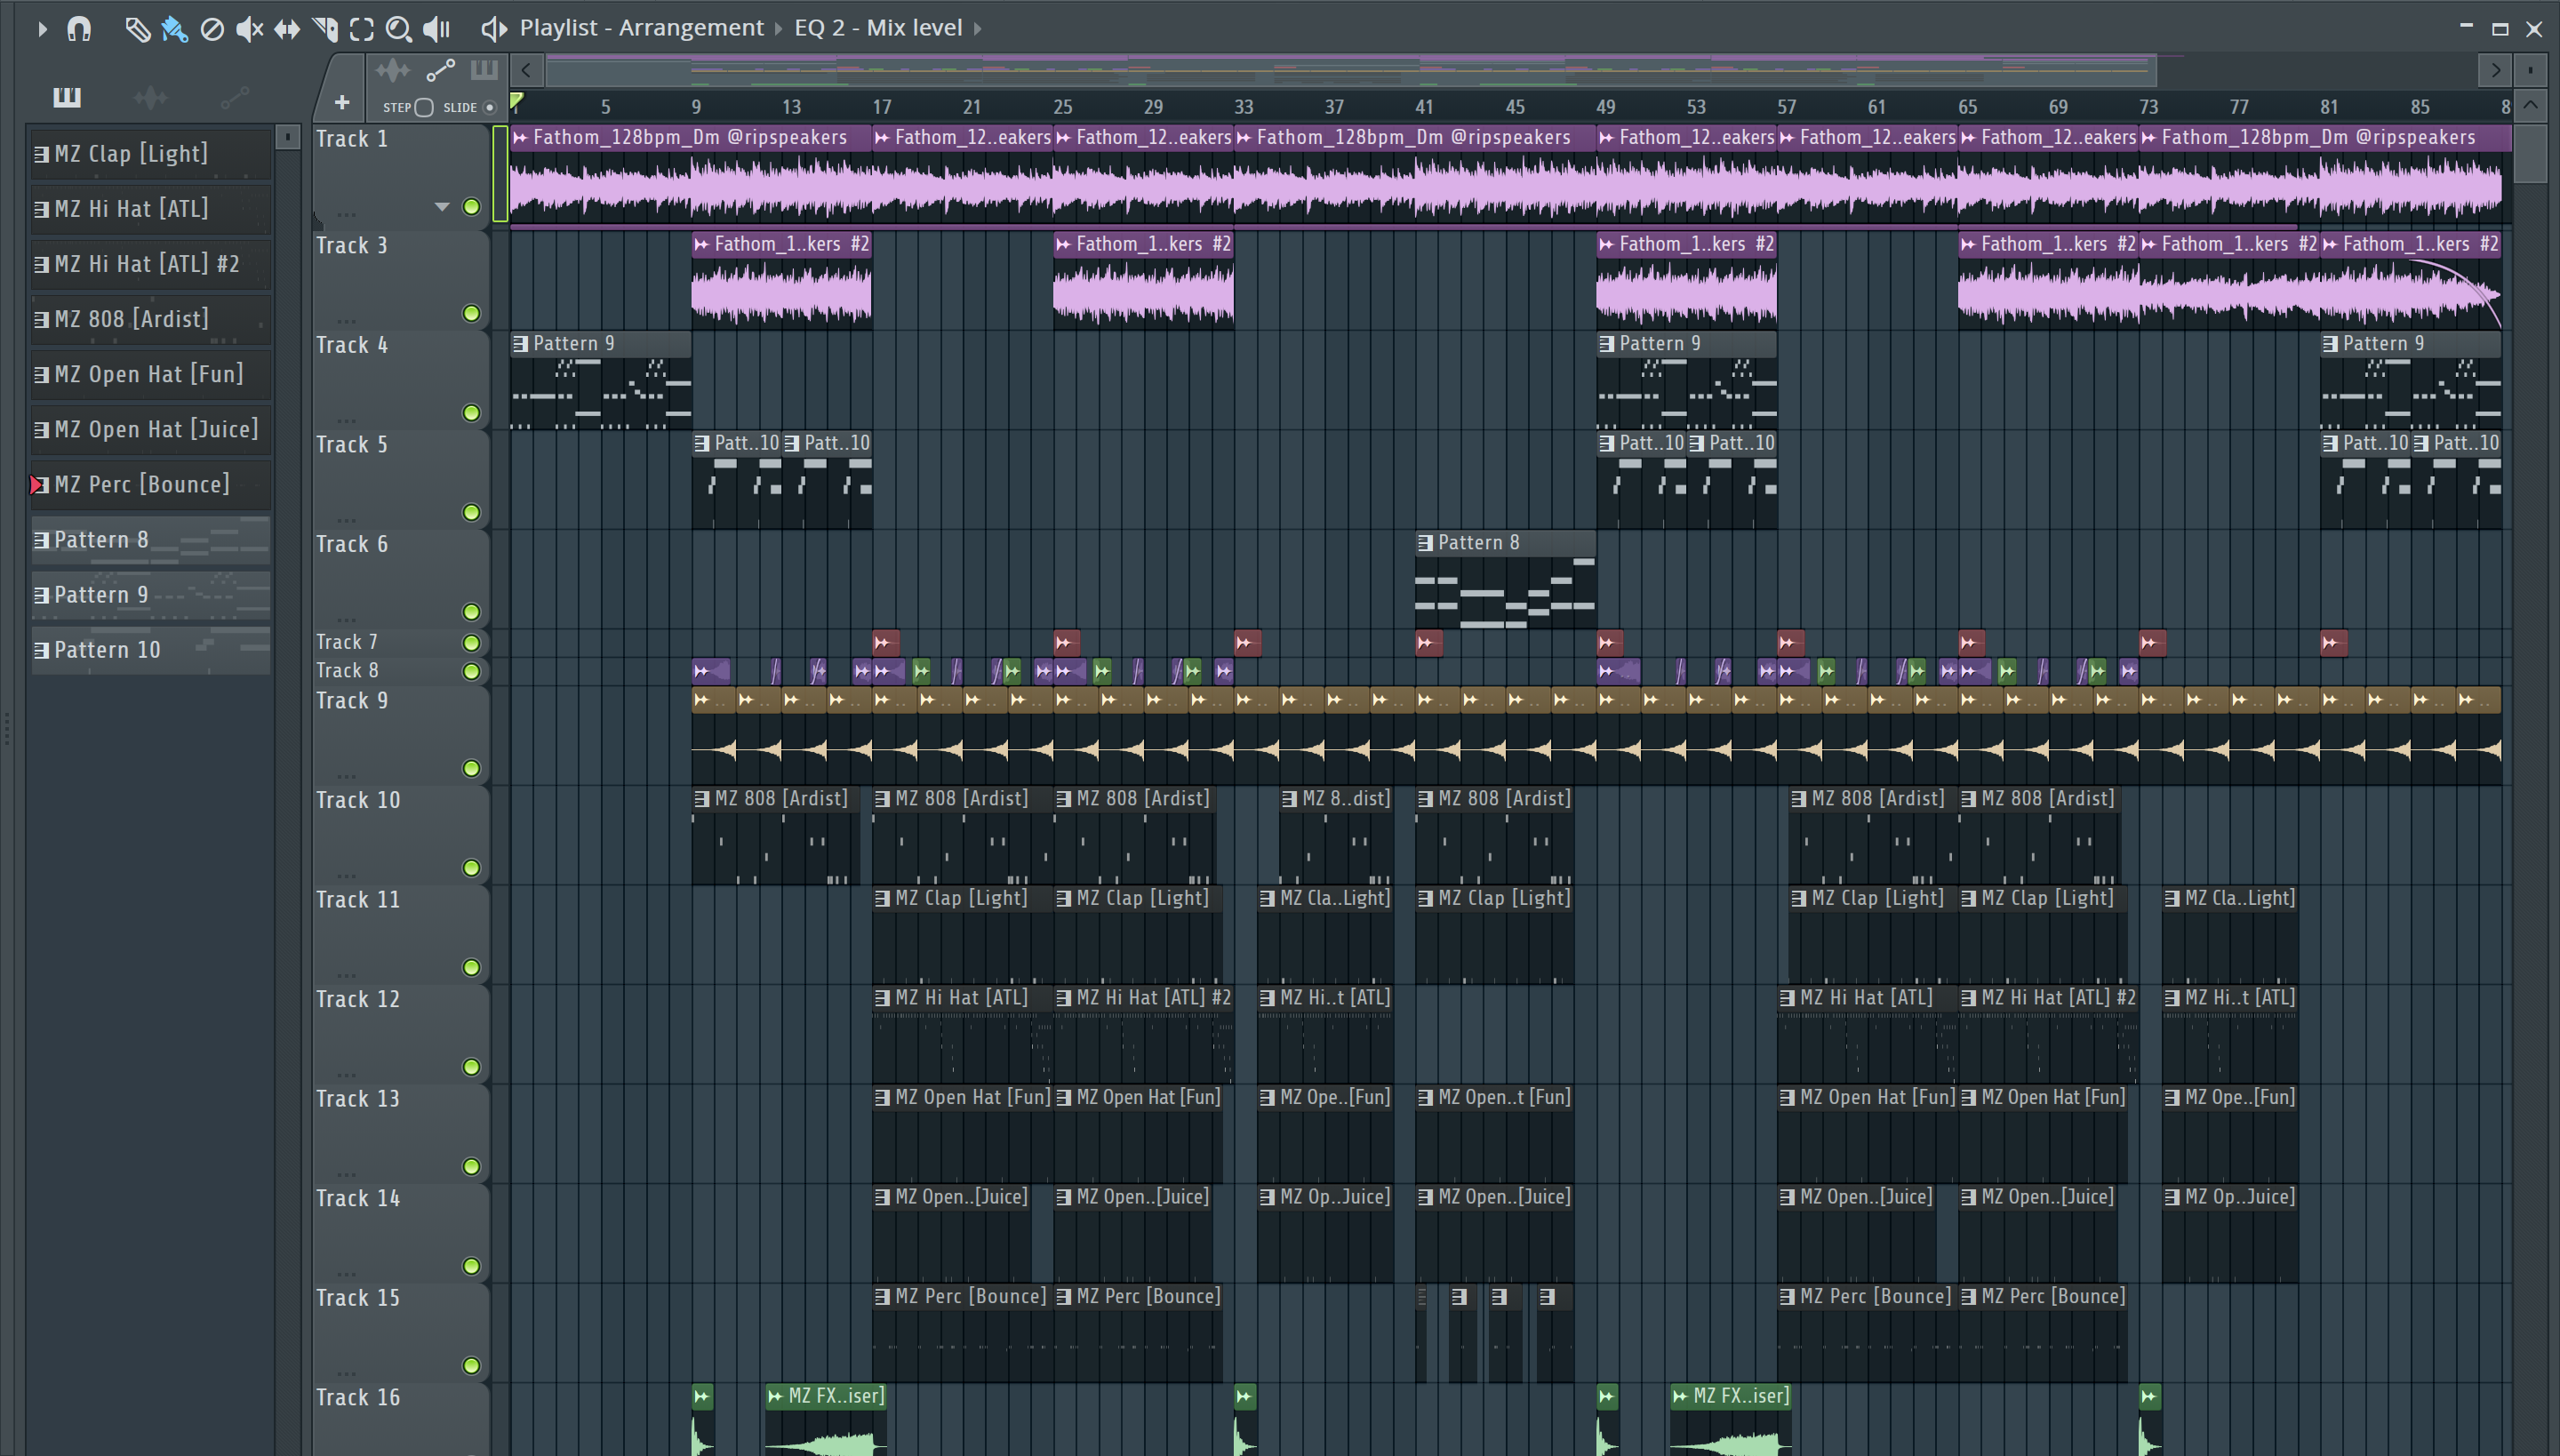Click left arrow of the overview scrollbar

point(527,70)
